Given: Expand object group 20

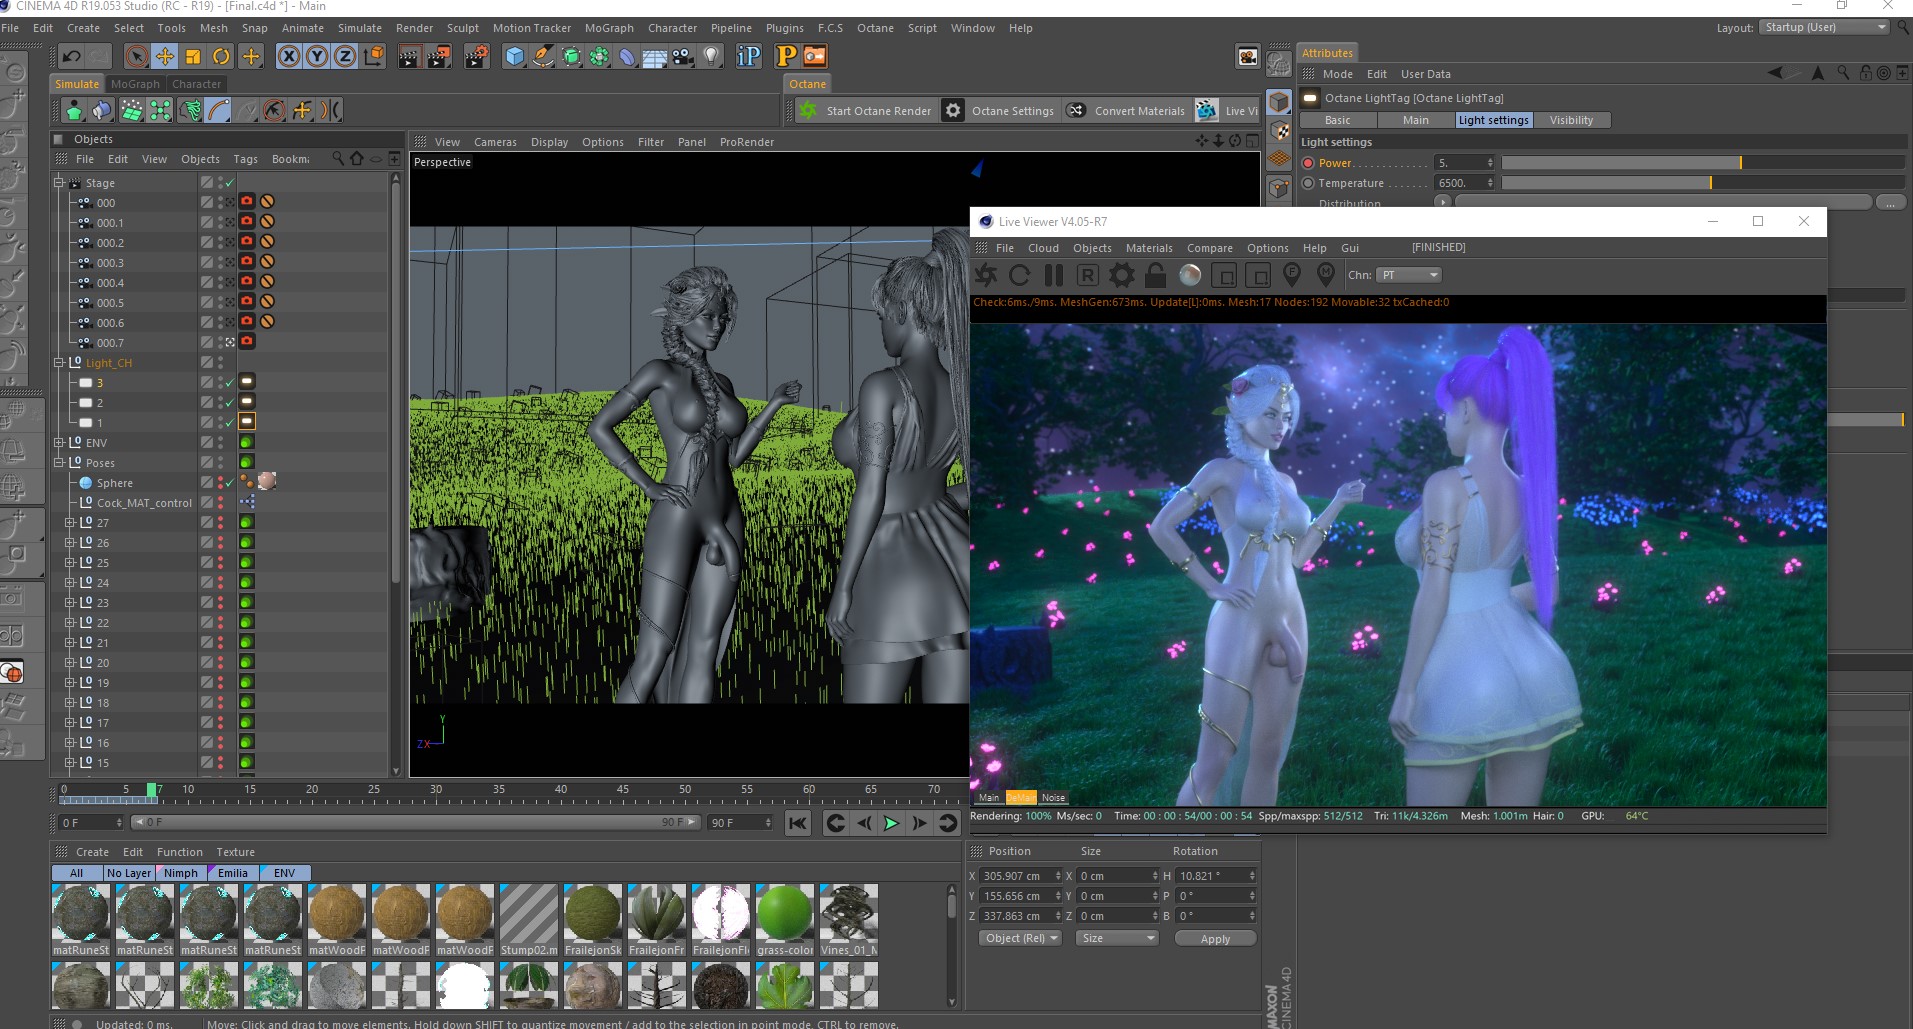Looking at the screenshot, I should coord(70,663).
